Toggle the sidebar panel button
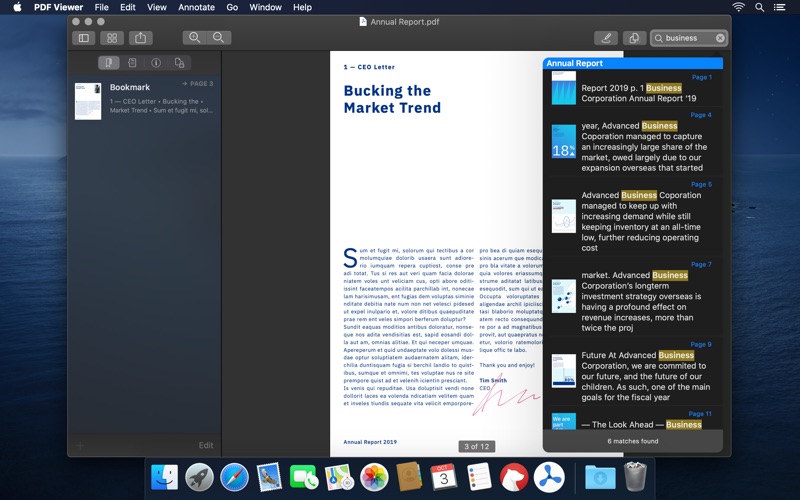Screen dimensions: 800x500 [83, 38]
